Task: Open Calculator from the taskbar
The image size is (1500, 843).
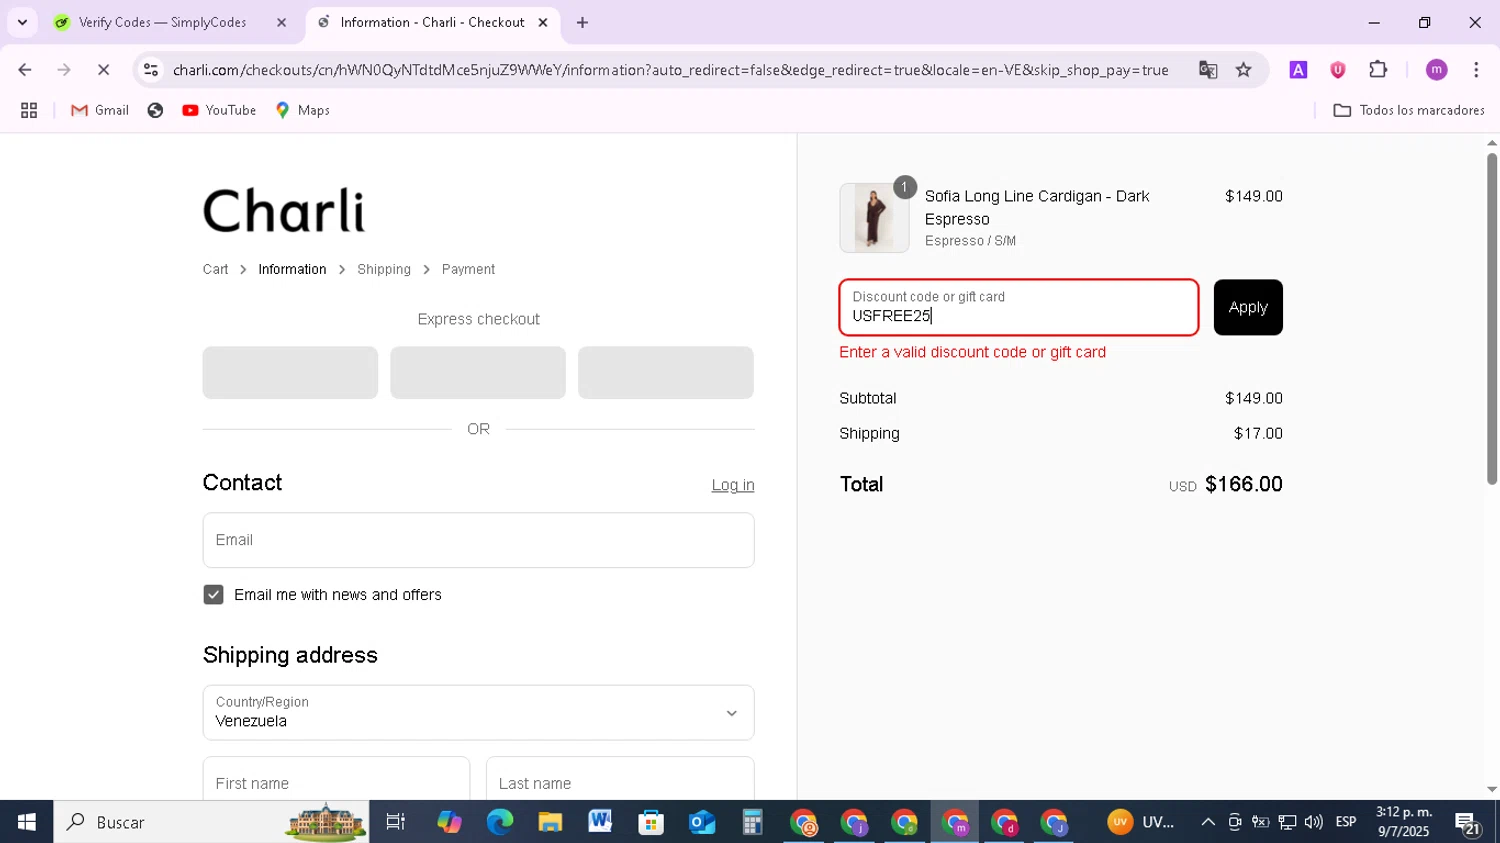Action: (752, 822)
